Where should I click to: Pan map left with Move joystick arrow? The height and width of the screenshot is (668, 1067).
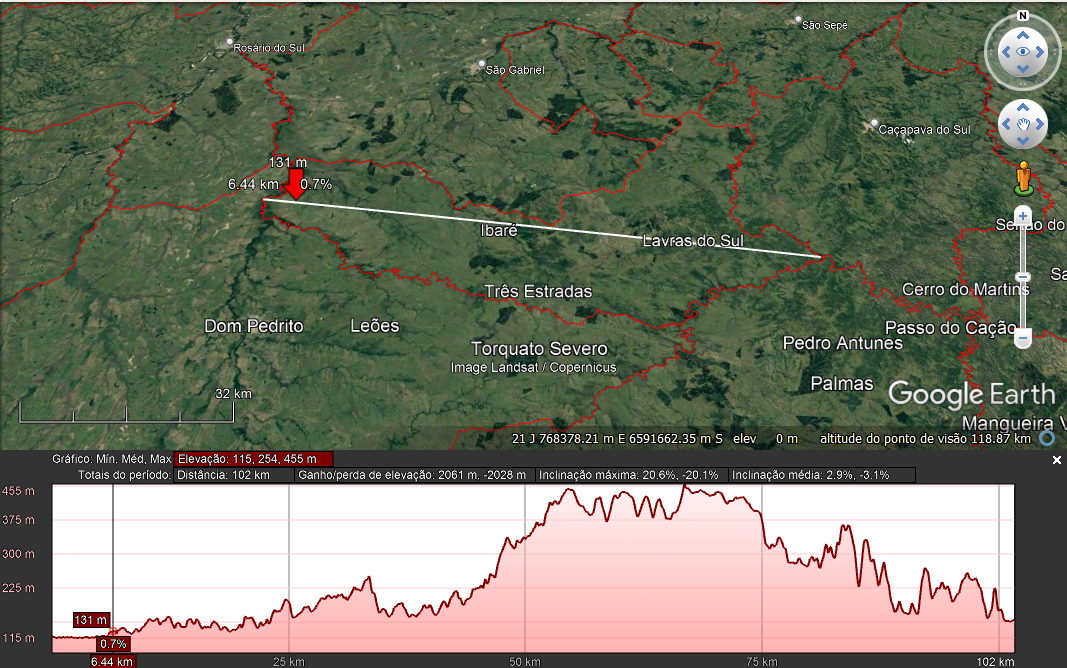tap(1004, 125)
